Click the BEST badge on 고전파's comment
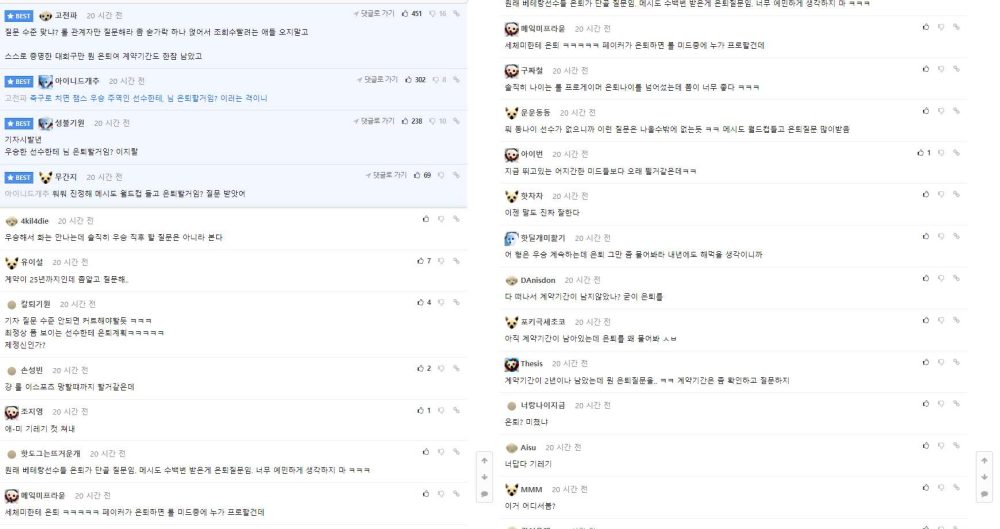 [x=18, y=16]
